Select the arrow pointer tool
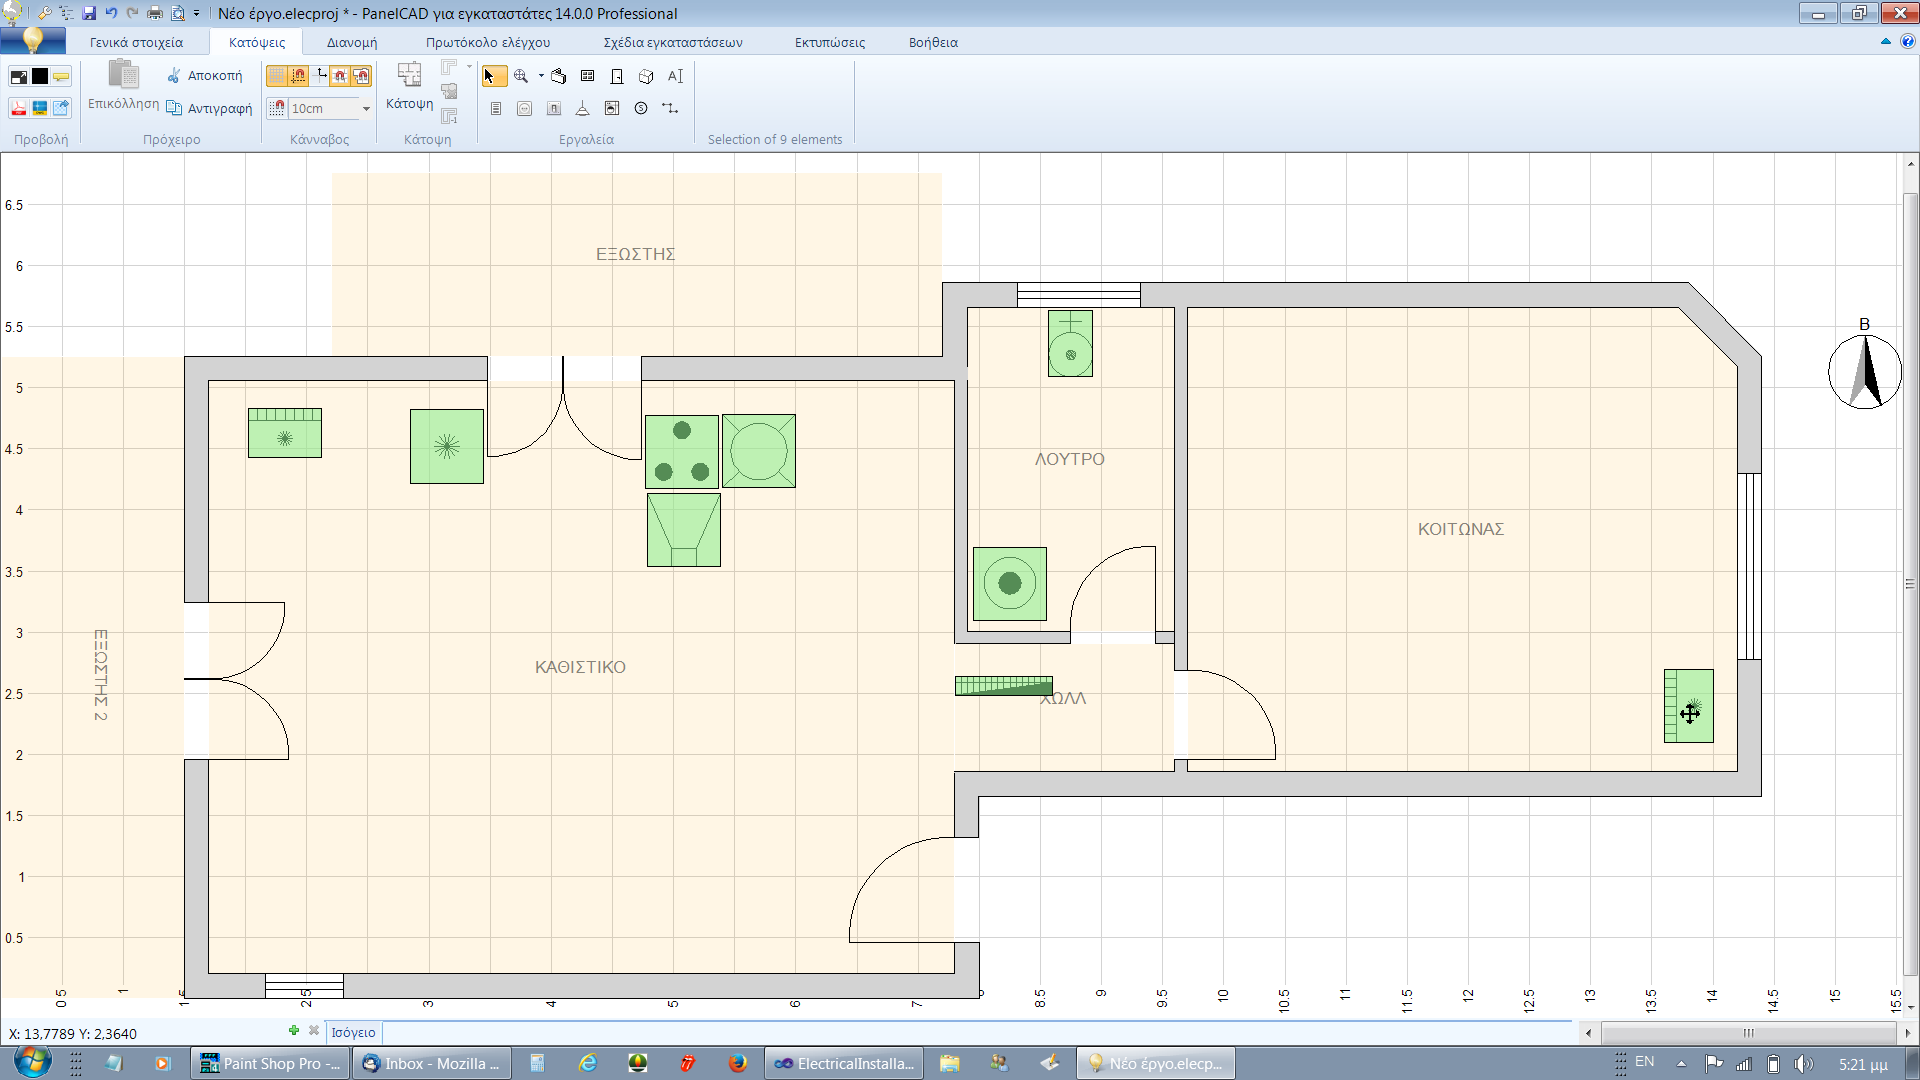Viewport: 1920px width, 1080px height. pyautogui.click(x=493, y=77)
